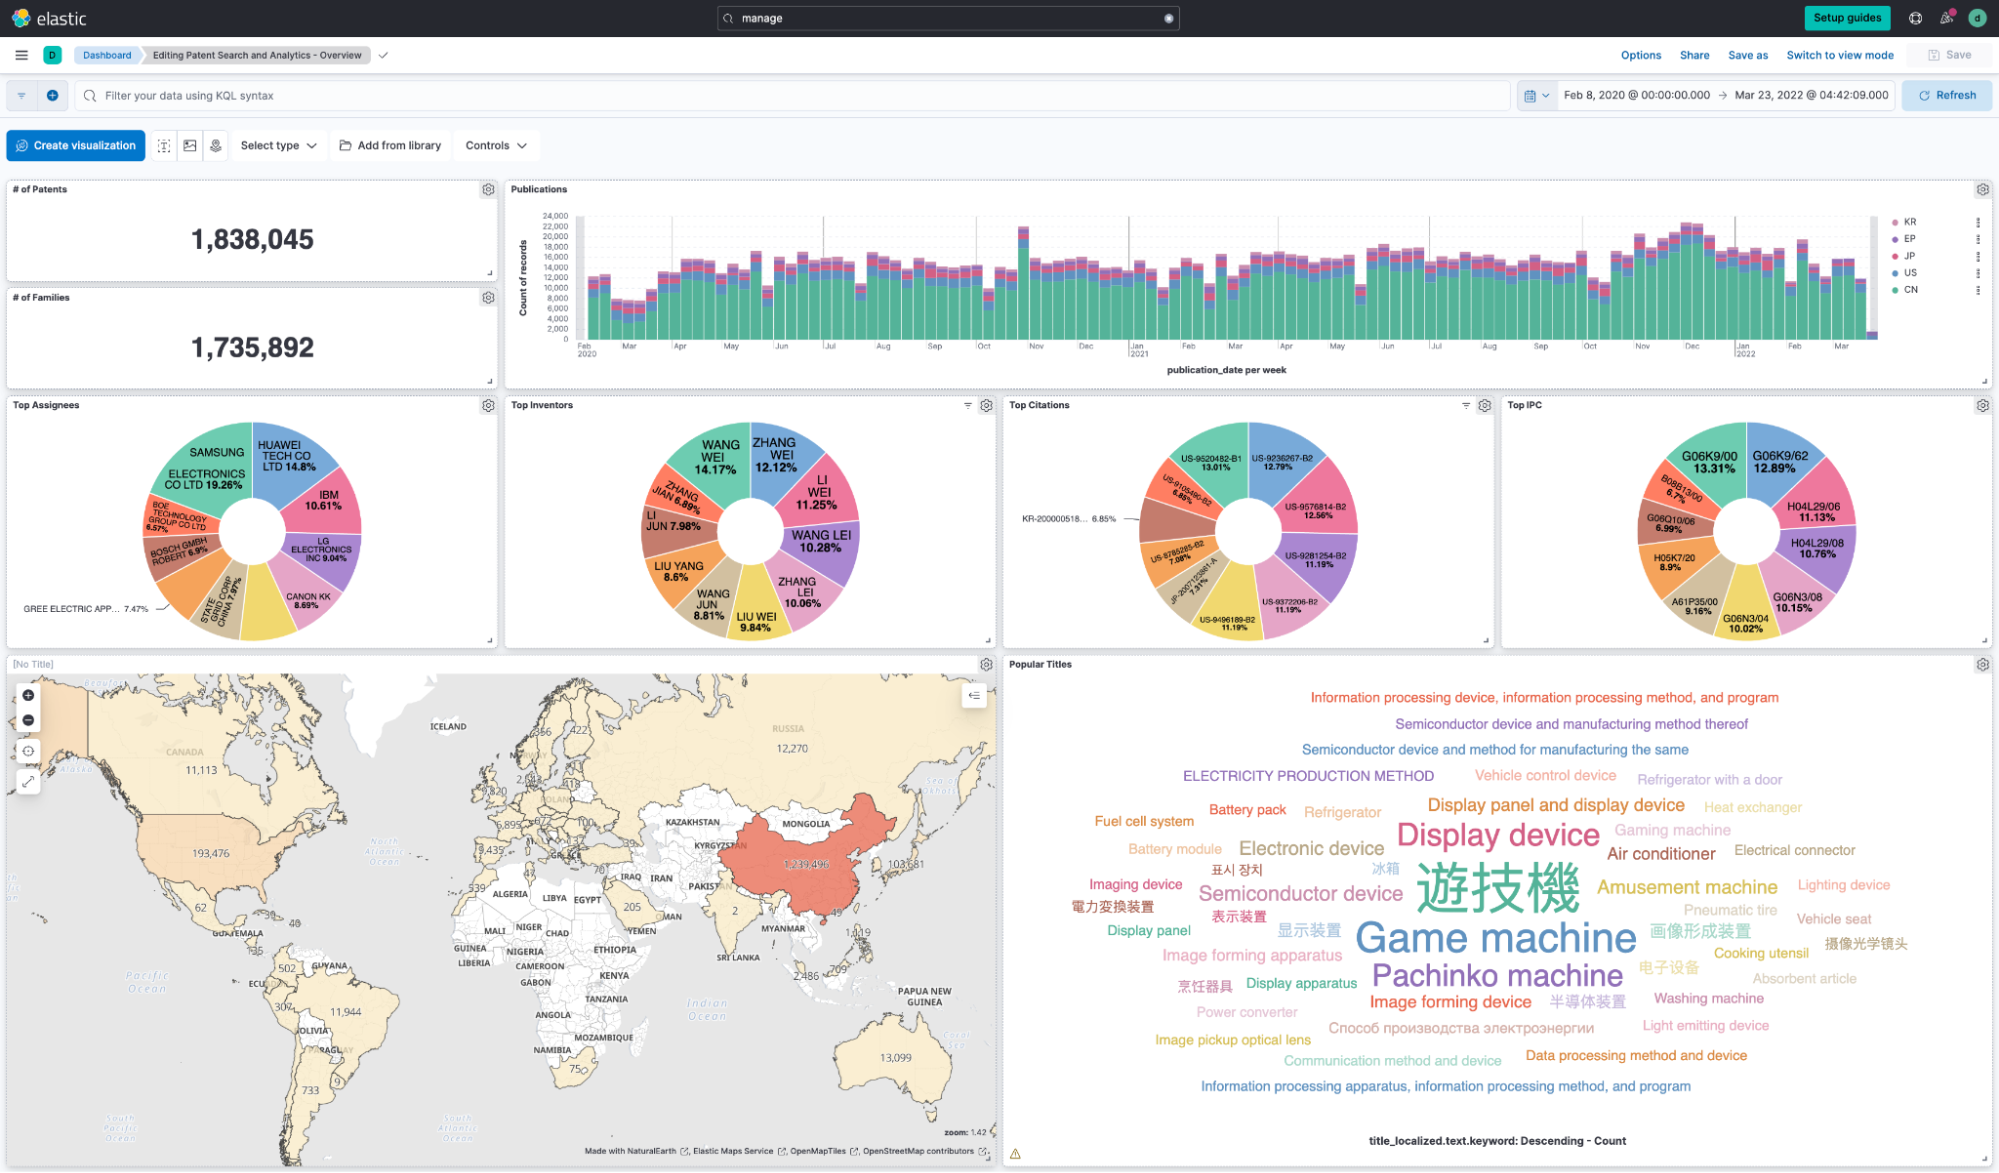Click Add from library button

point(390,145)
